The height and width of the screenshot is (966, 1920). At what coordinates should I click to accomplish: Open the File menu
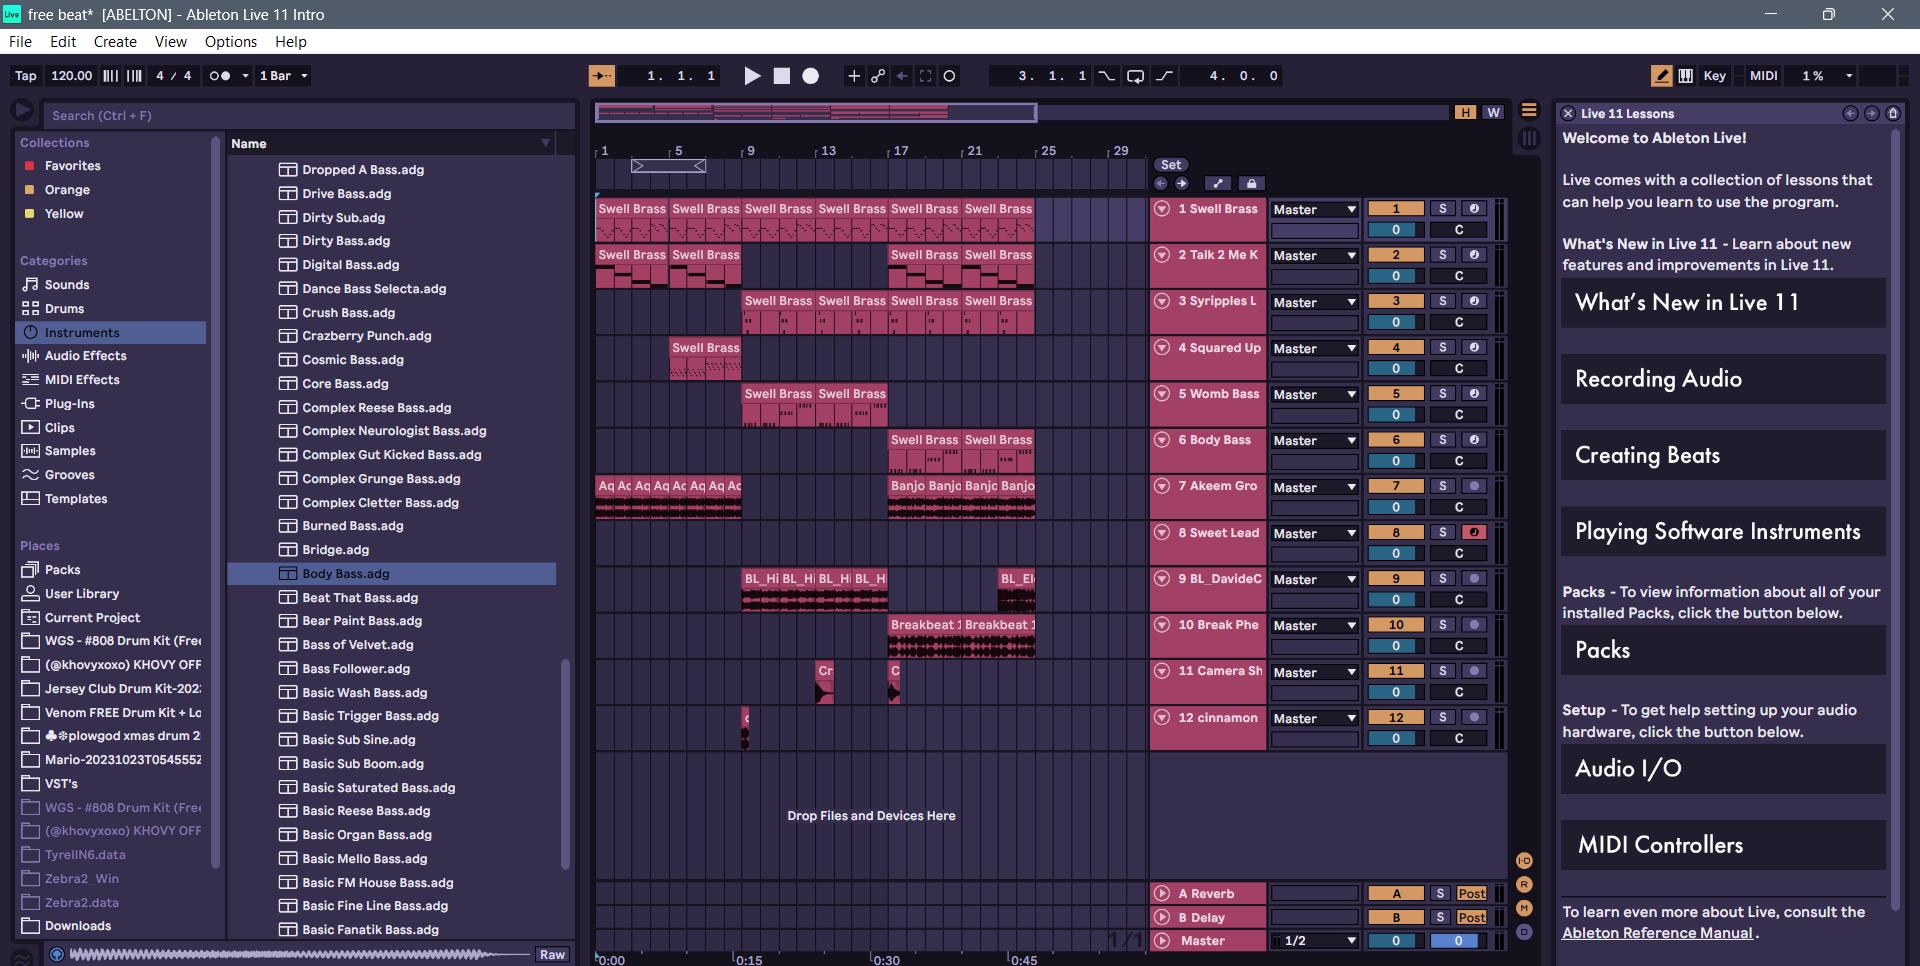pos(20,42)
